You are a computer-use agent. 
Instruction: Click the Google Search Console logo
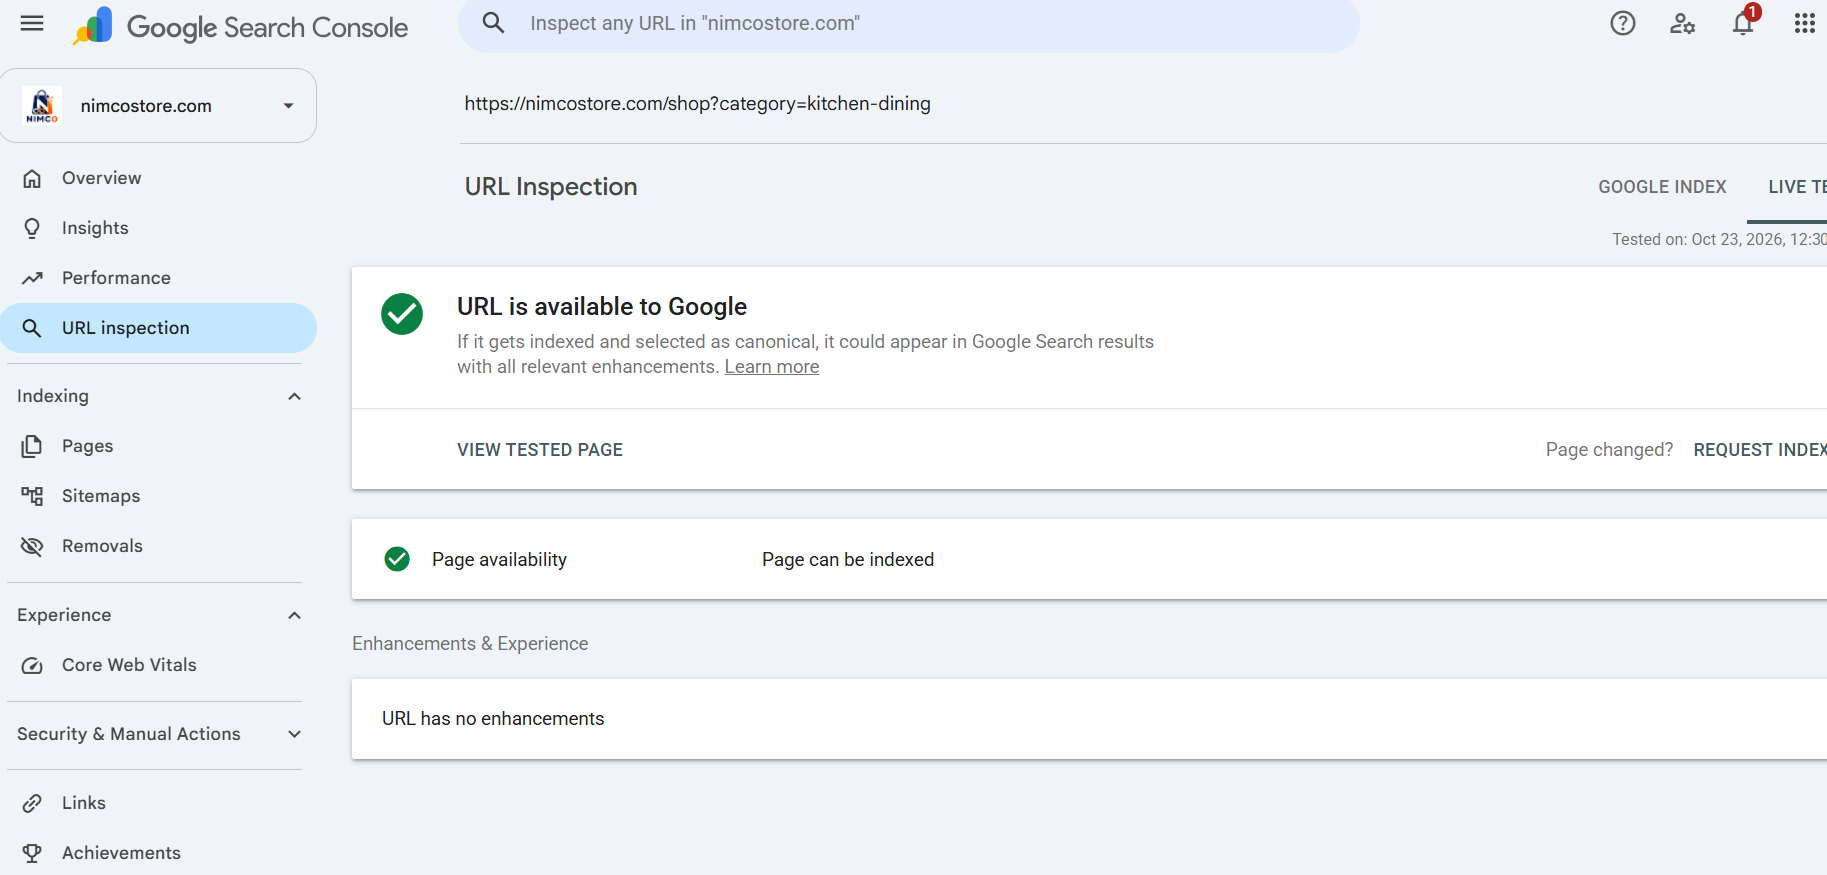click(240, 27)
